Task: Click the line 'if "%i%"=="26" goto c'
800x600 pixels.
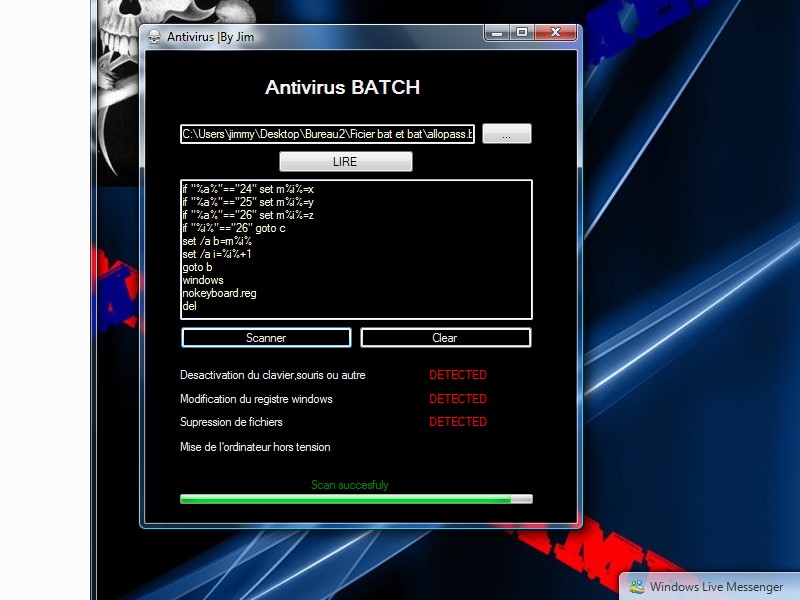Action: (x=234, y=228)
